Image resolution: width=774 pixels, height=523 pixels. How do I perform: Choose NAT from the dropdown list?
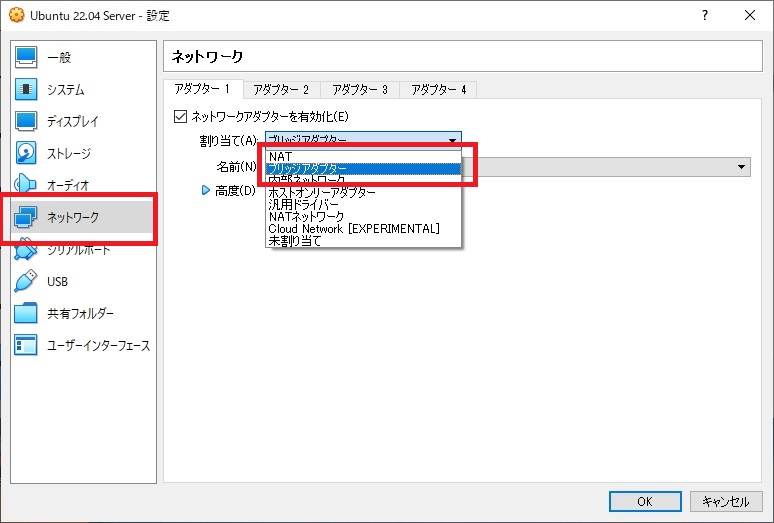click(x=363, y=156)
